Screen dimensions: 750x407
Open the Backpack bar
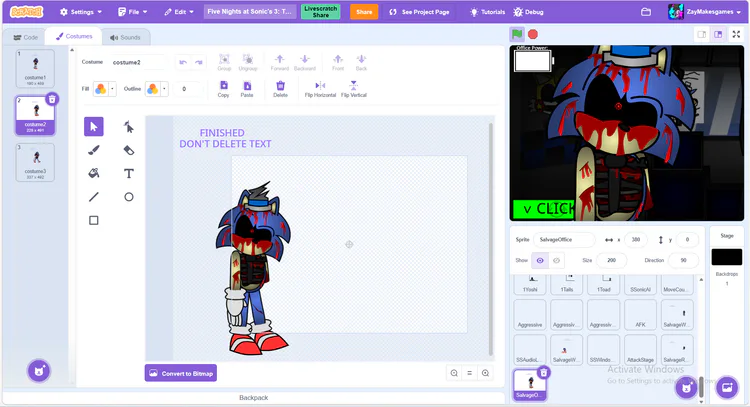[254, 397]
